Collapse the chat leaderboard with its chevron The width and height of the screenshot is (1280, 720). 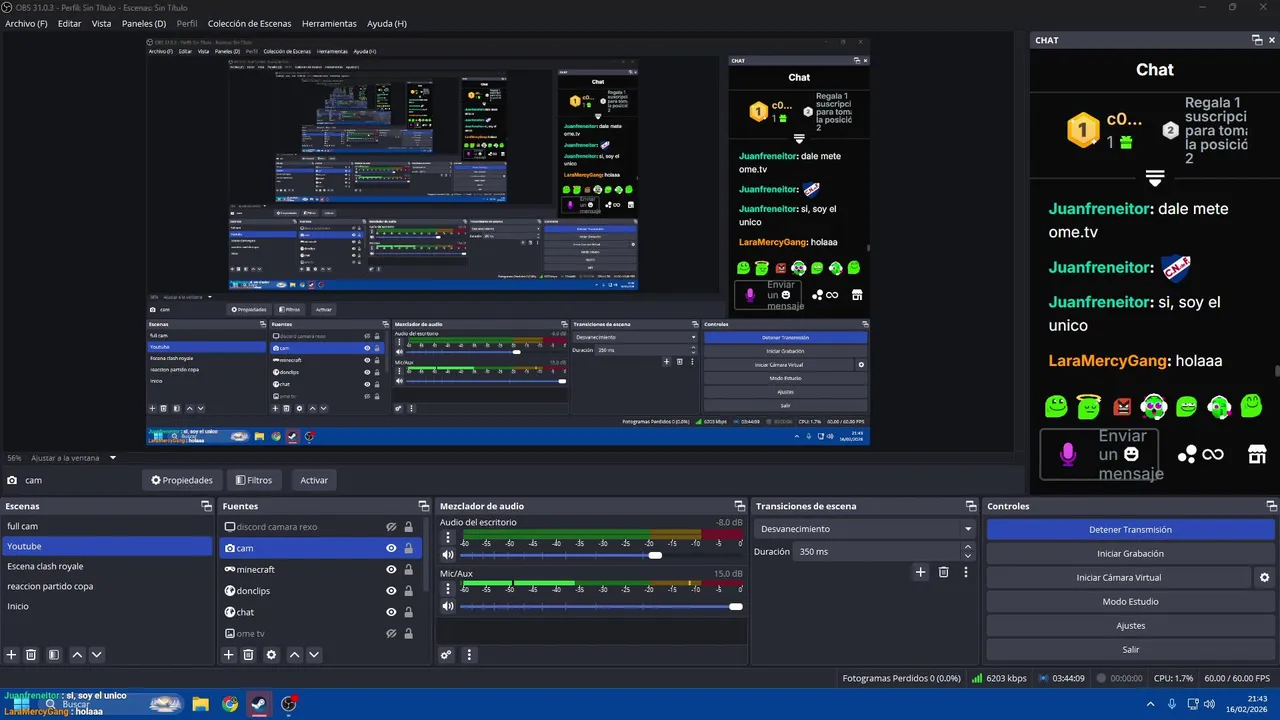[1155, 178]
